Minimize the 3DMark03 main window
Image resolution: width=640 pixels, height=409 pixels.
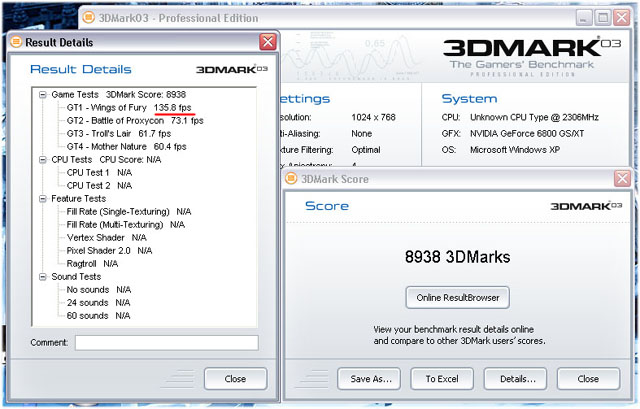580,17
